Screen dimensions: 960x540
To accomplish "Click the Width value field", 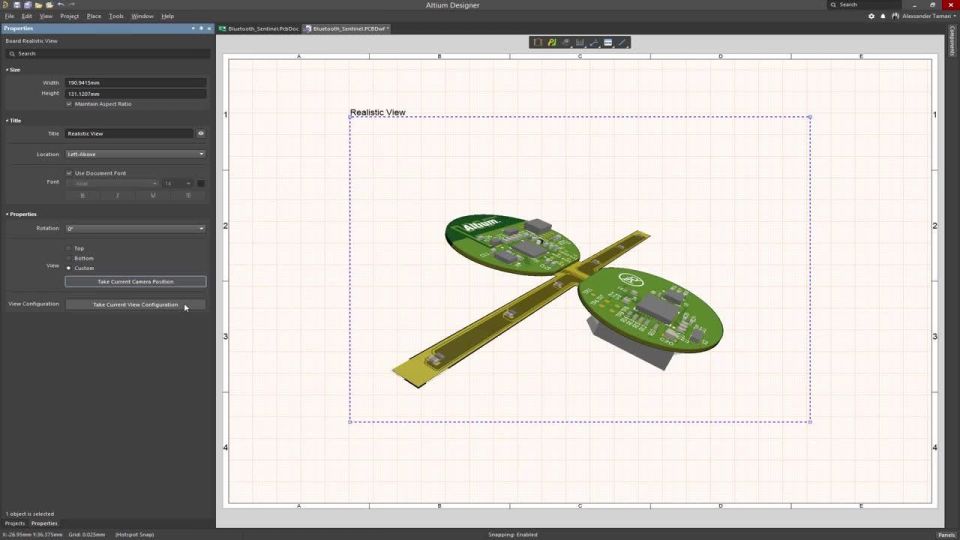I will pos(135,83).
